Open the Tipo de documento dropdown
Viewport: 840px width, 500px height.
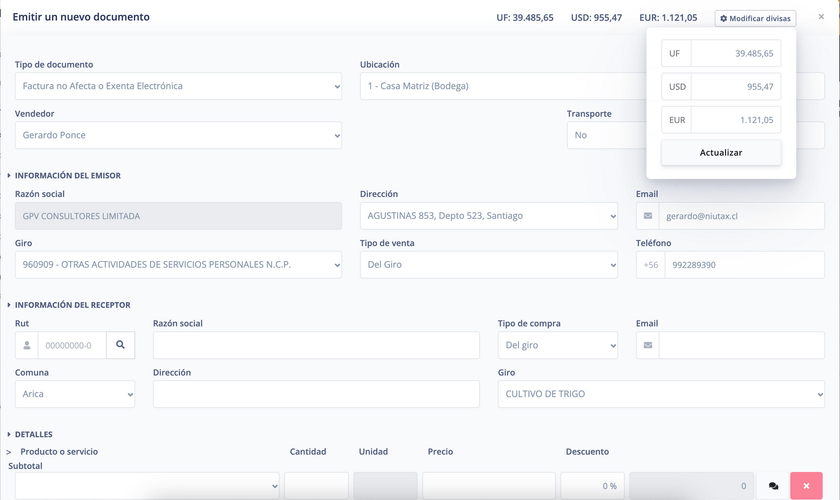point(178,86)
